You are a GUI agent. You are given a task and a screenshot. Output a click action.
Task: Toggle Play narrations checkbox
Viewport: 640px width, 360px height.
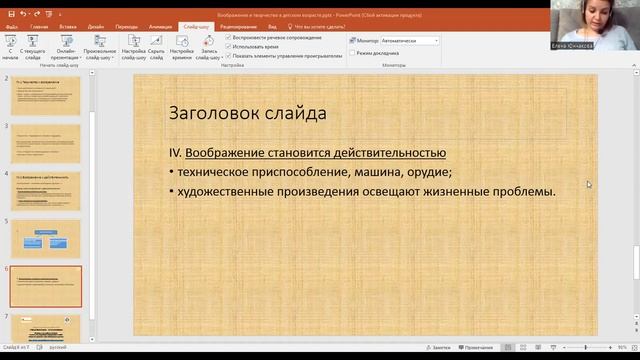[x=228, y=37]
